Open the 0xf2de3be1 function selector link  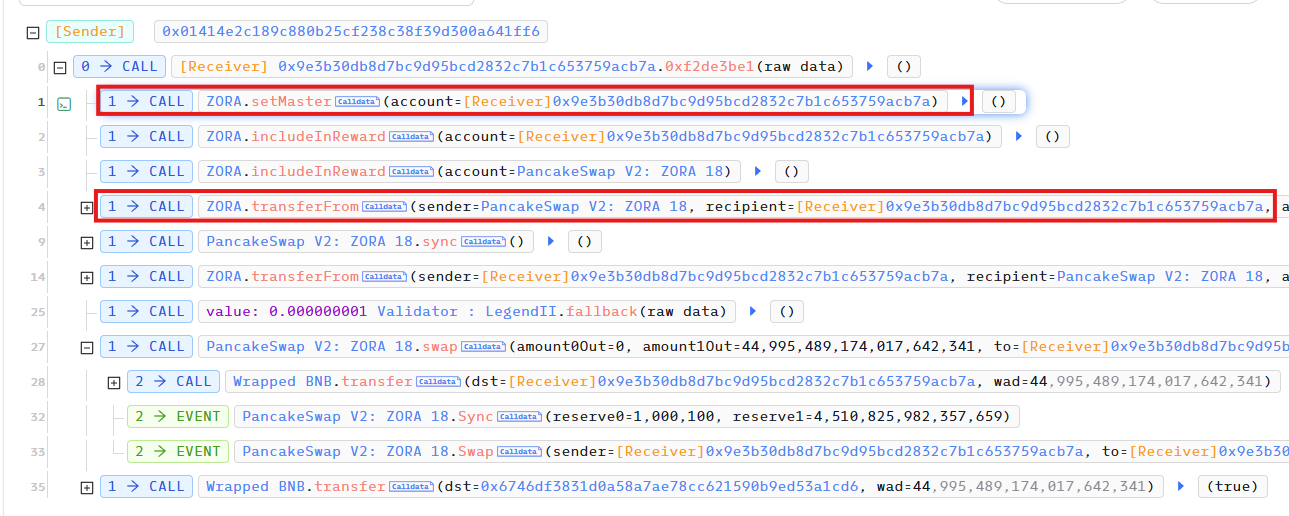pos(710,67)
